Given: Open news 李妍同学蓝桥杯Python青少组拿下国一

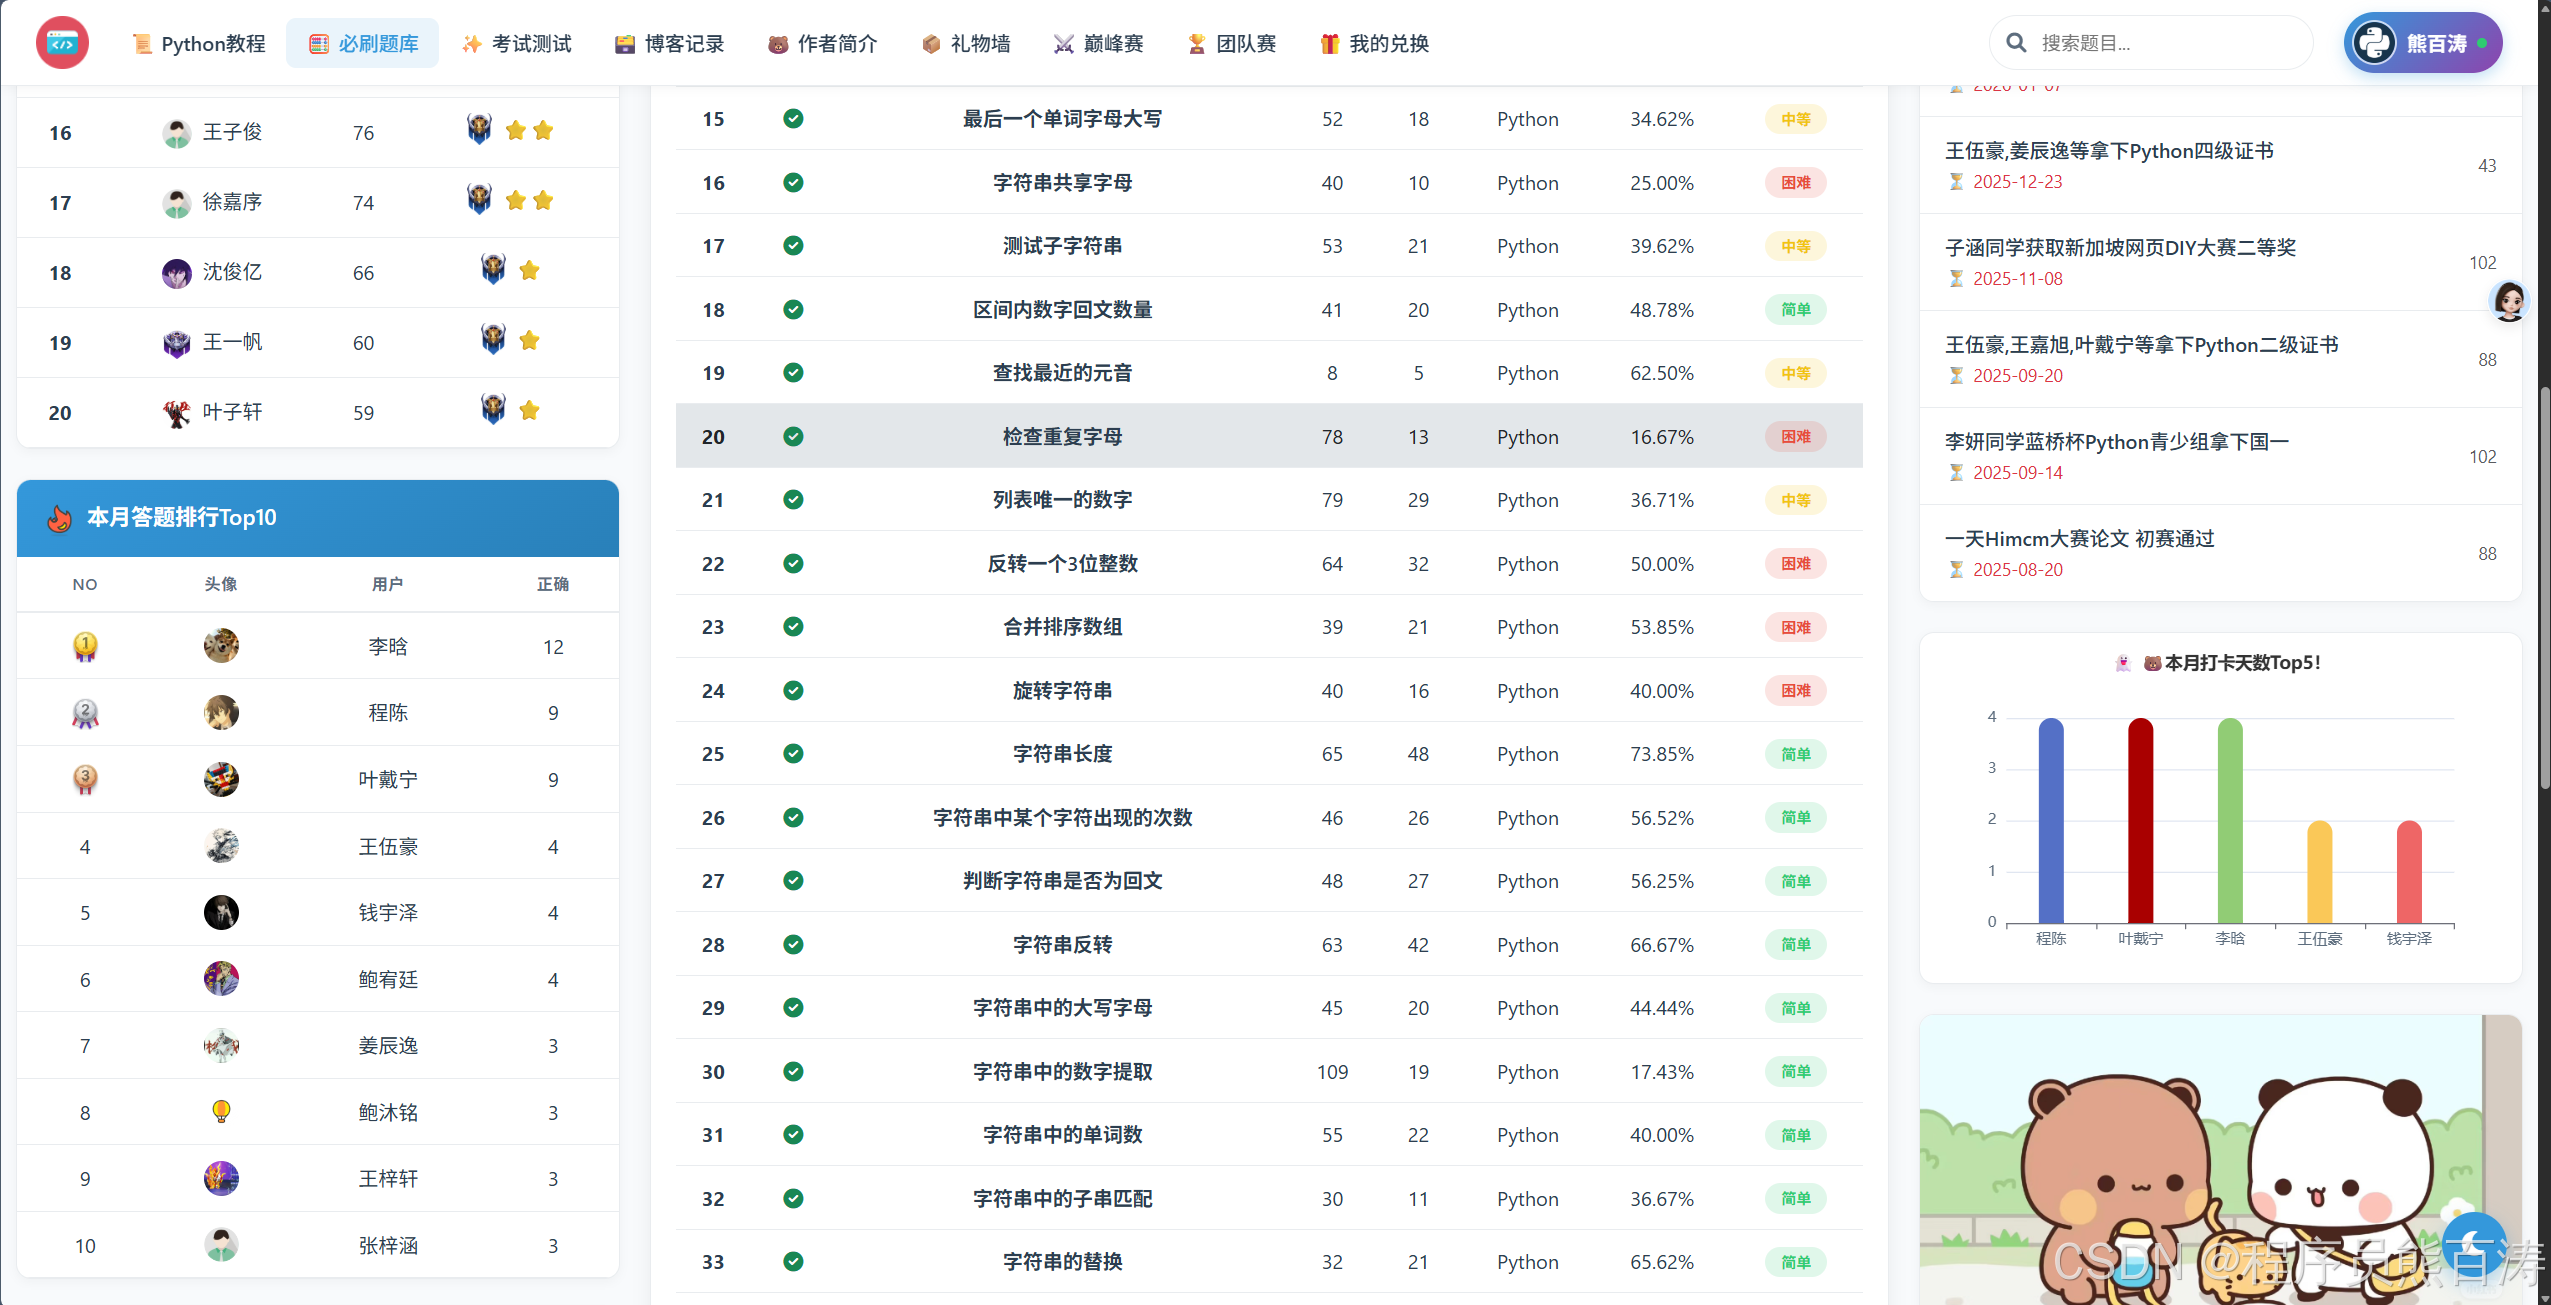Looking at the screenshot, I should (x=2116, y=442).
